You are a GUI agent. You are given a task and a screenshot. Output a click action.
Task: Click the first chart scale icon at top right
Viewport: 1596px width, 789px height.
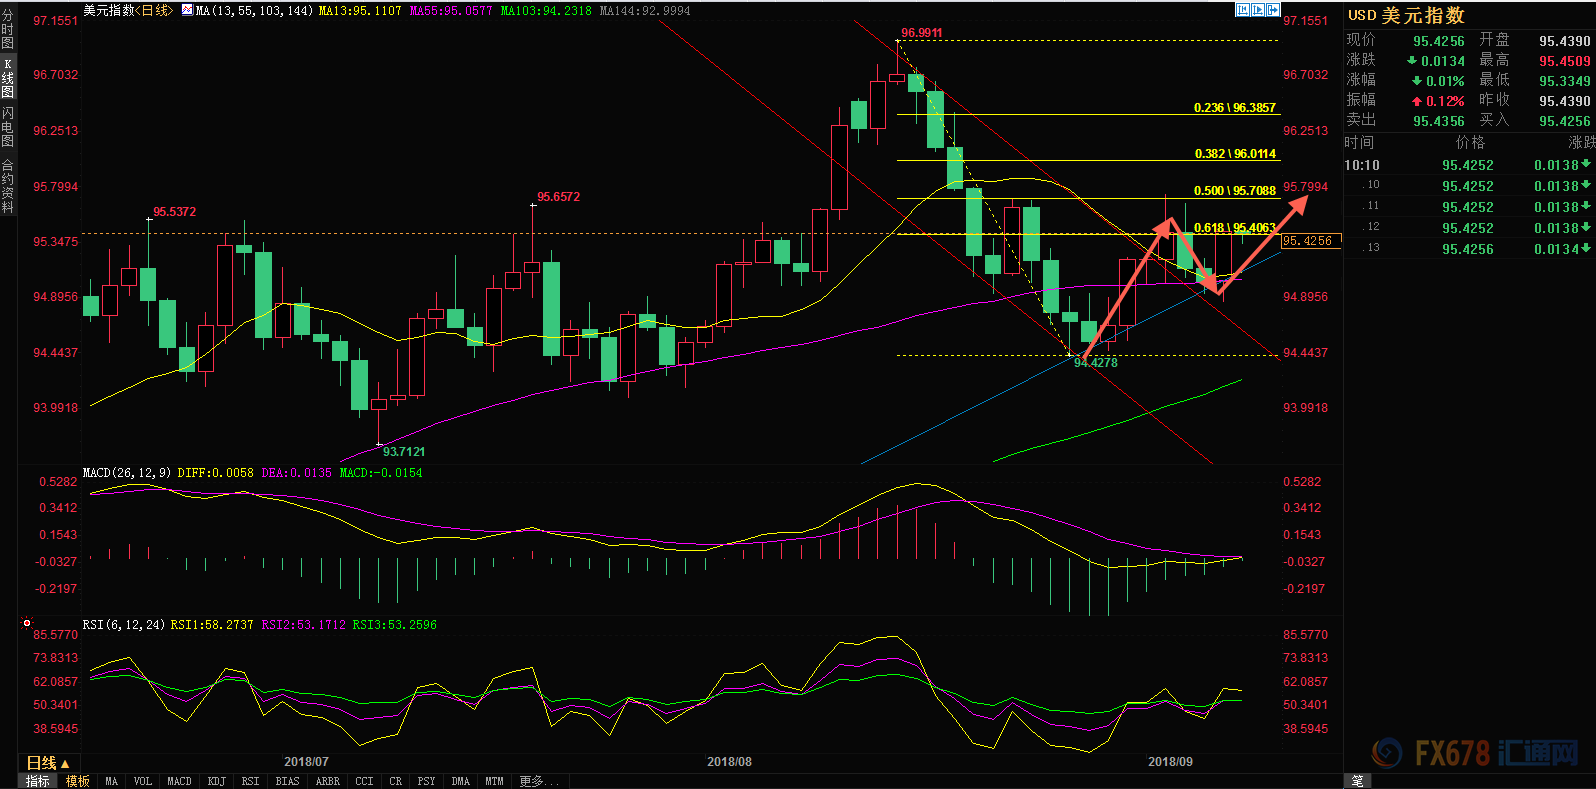[x=1242, y=10]
